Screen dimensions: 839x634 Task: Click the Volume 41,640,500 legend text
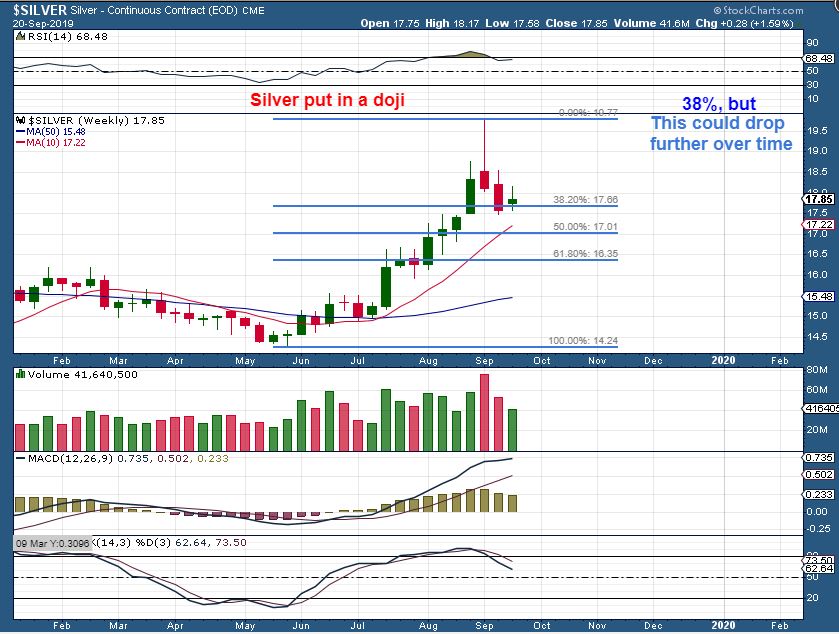point(82,375)
